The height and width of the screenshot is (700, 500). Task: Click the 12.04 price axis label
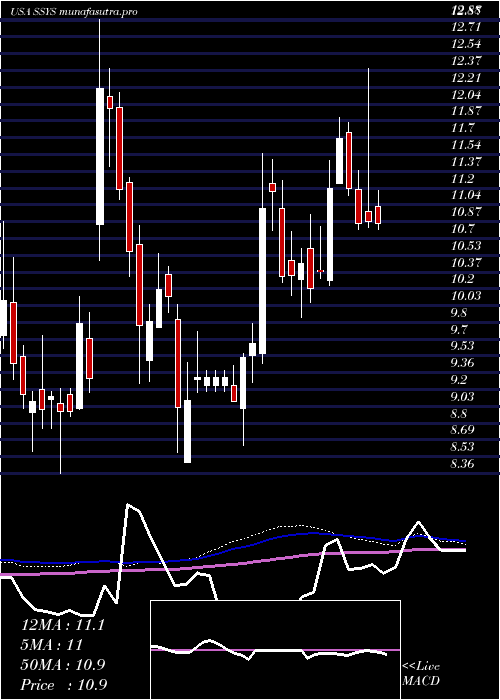point(466,95)
